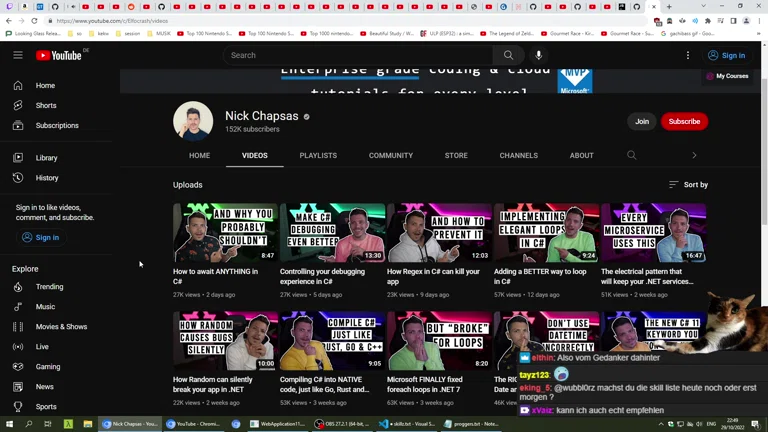The width and height of the screenshot is (768, 432).
Task: Switch to the COMMUNITY tab
Action: 390,155
